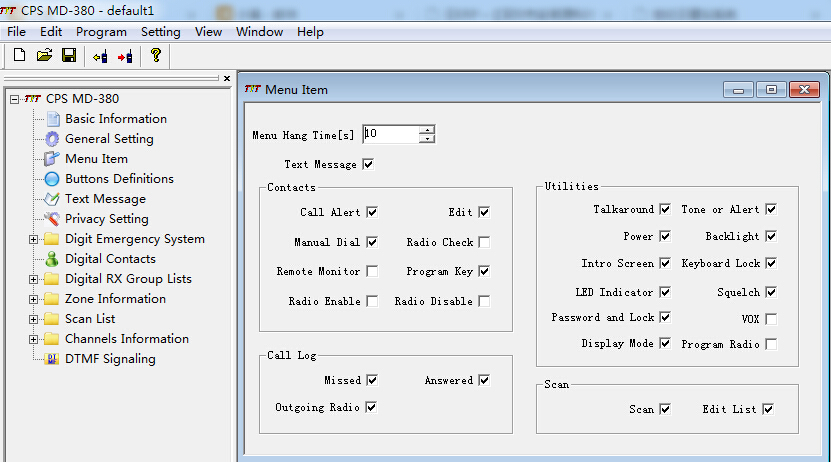Click the Buttons Definitions blue circle icon

point(52,179)
